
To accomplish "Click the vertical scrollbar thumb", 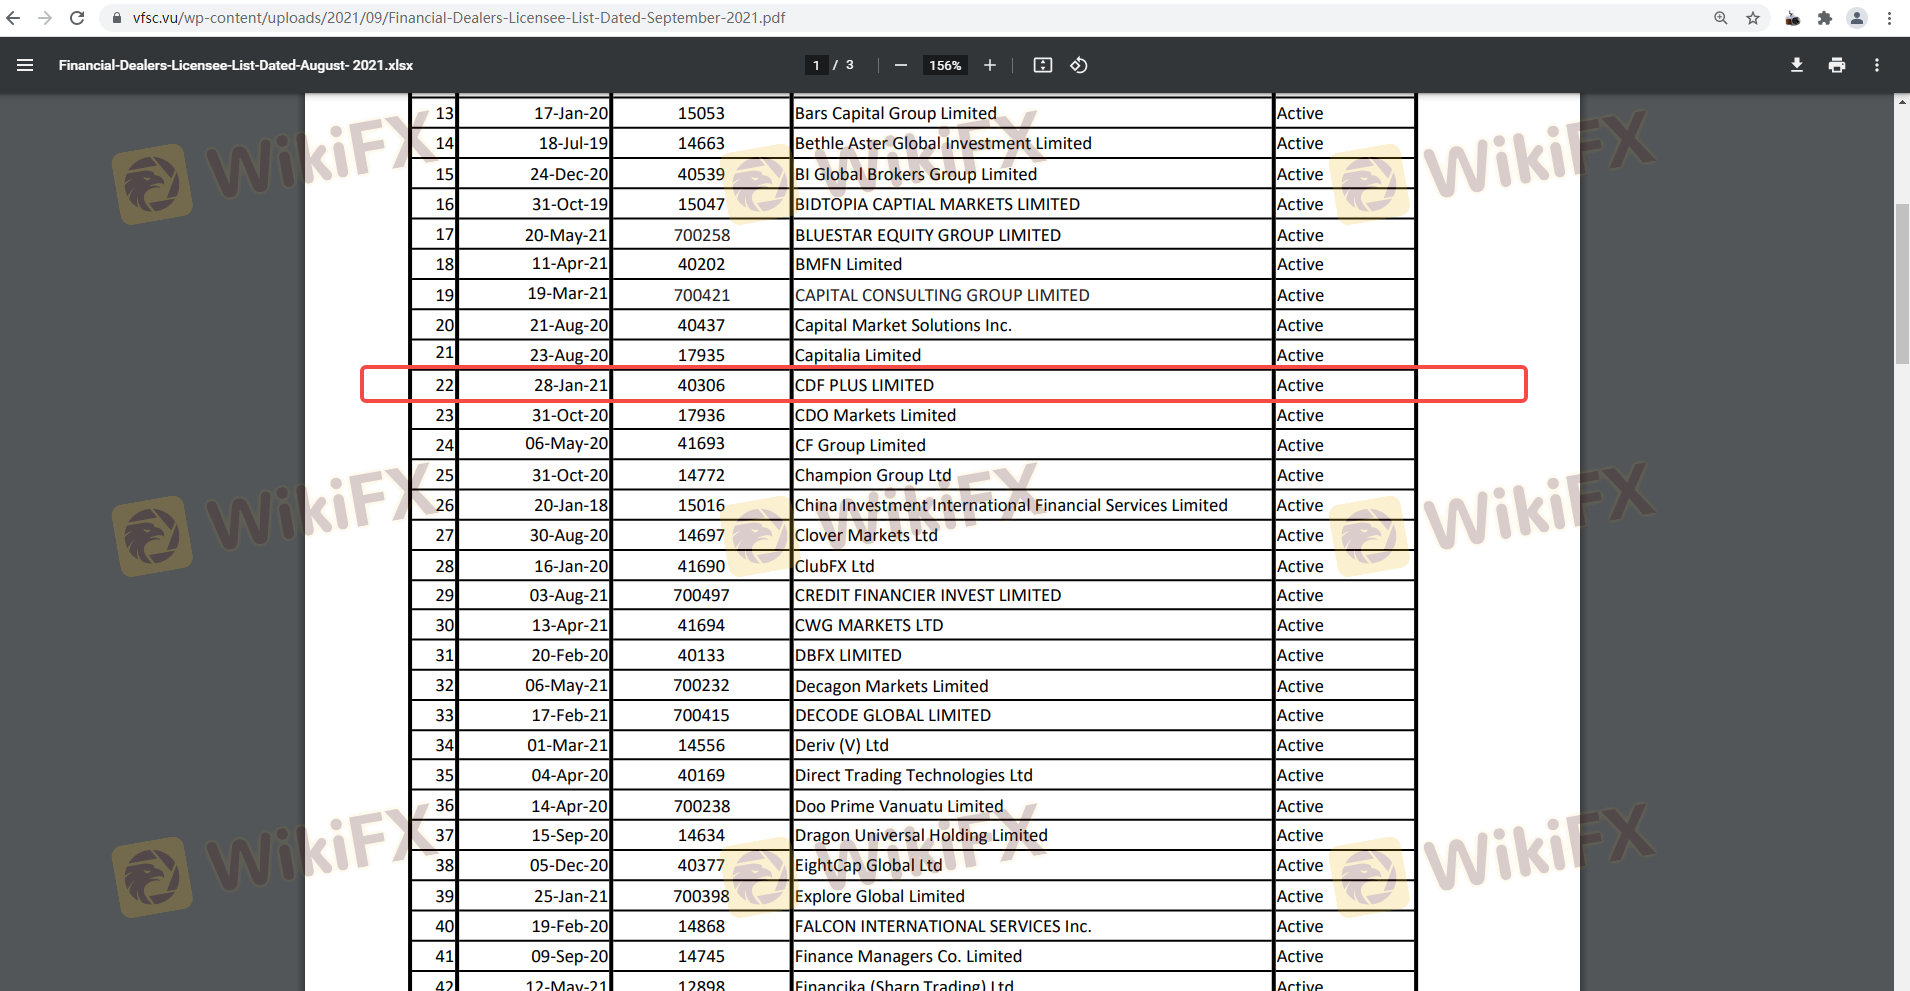I will [1901, 284].
